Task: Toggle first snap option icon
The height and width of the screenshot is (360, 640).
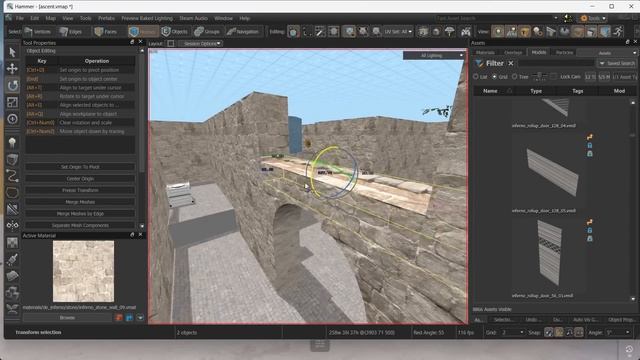Action: 549,333
